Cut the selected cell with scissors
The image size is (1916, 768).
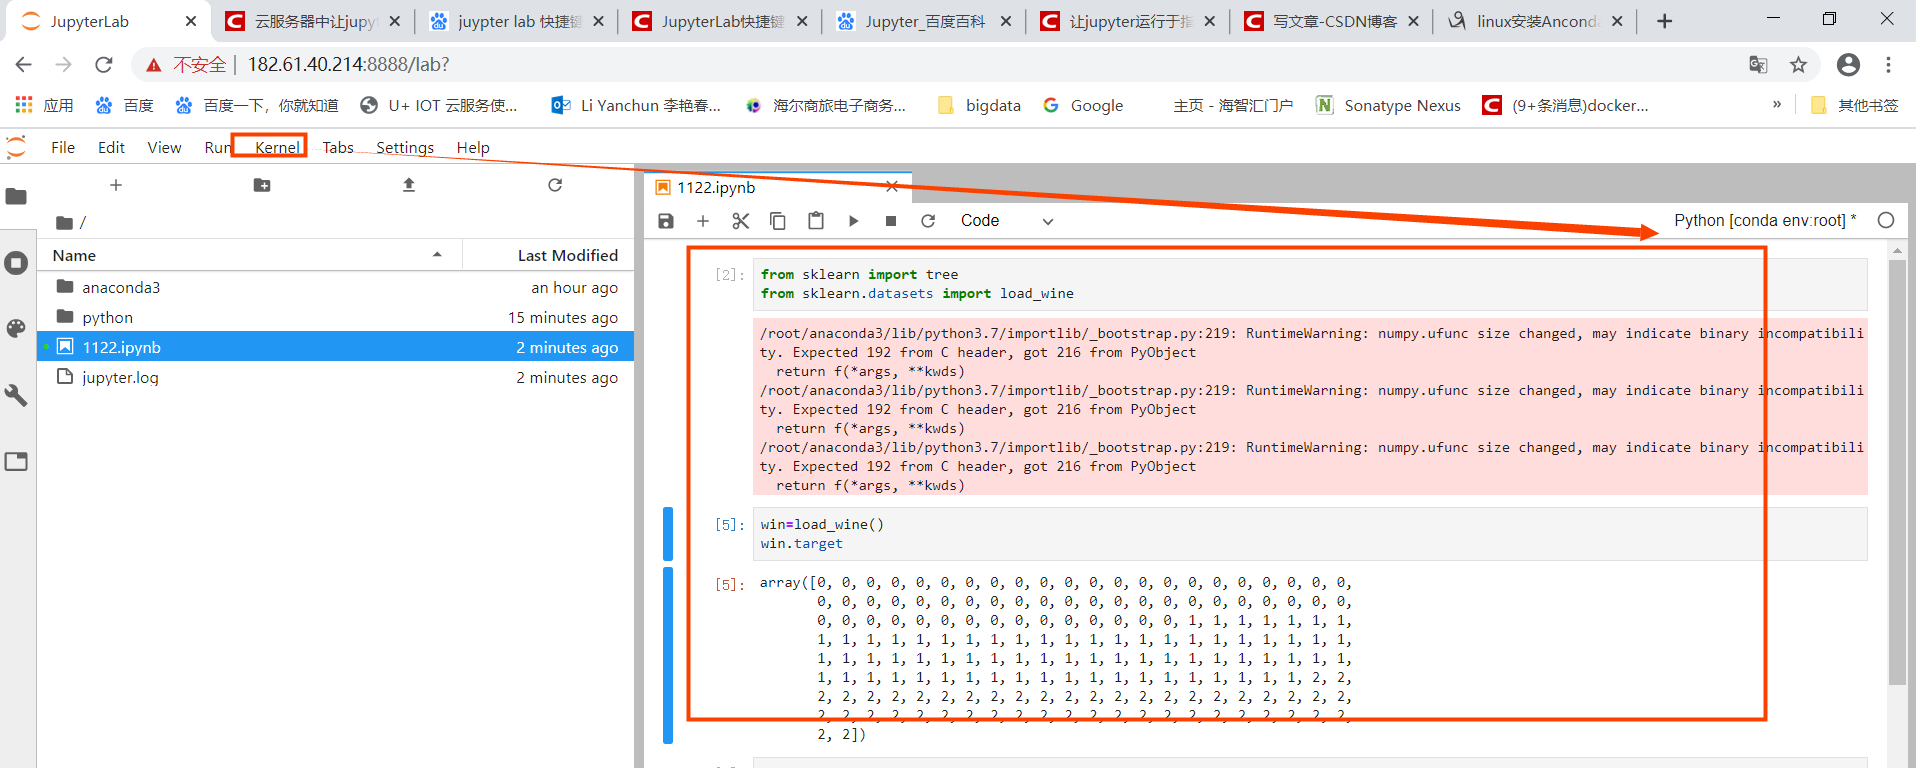click(x=741, y=221)
